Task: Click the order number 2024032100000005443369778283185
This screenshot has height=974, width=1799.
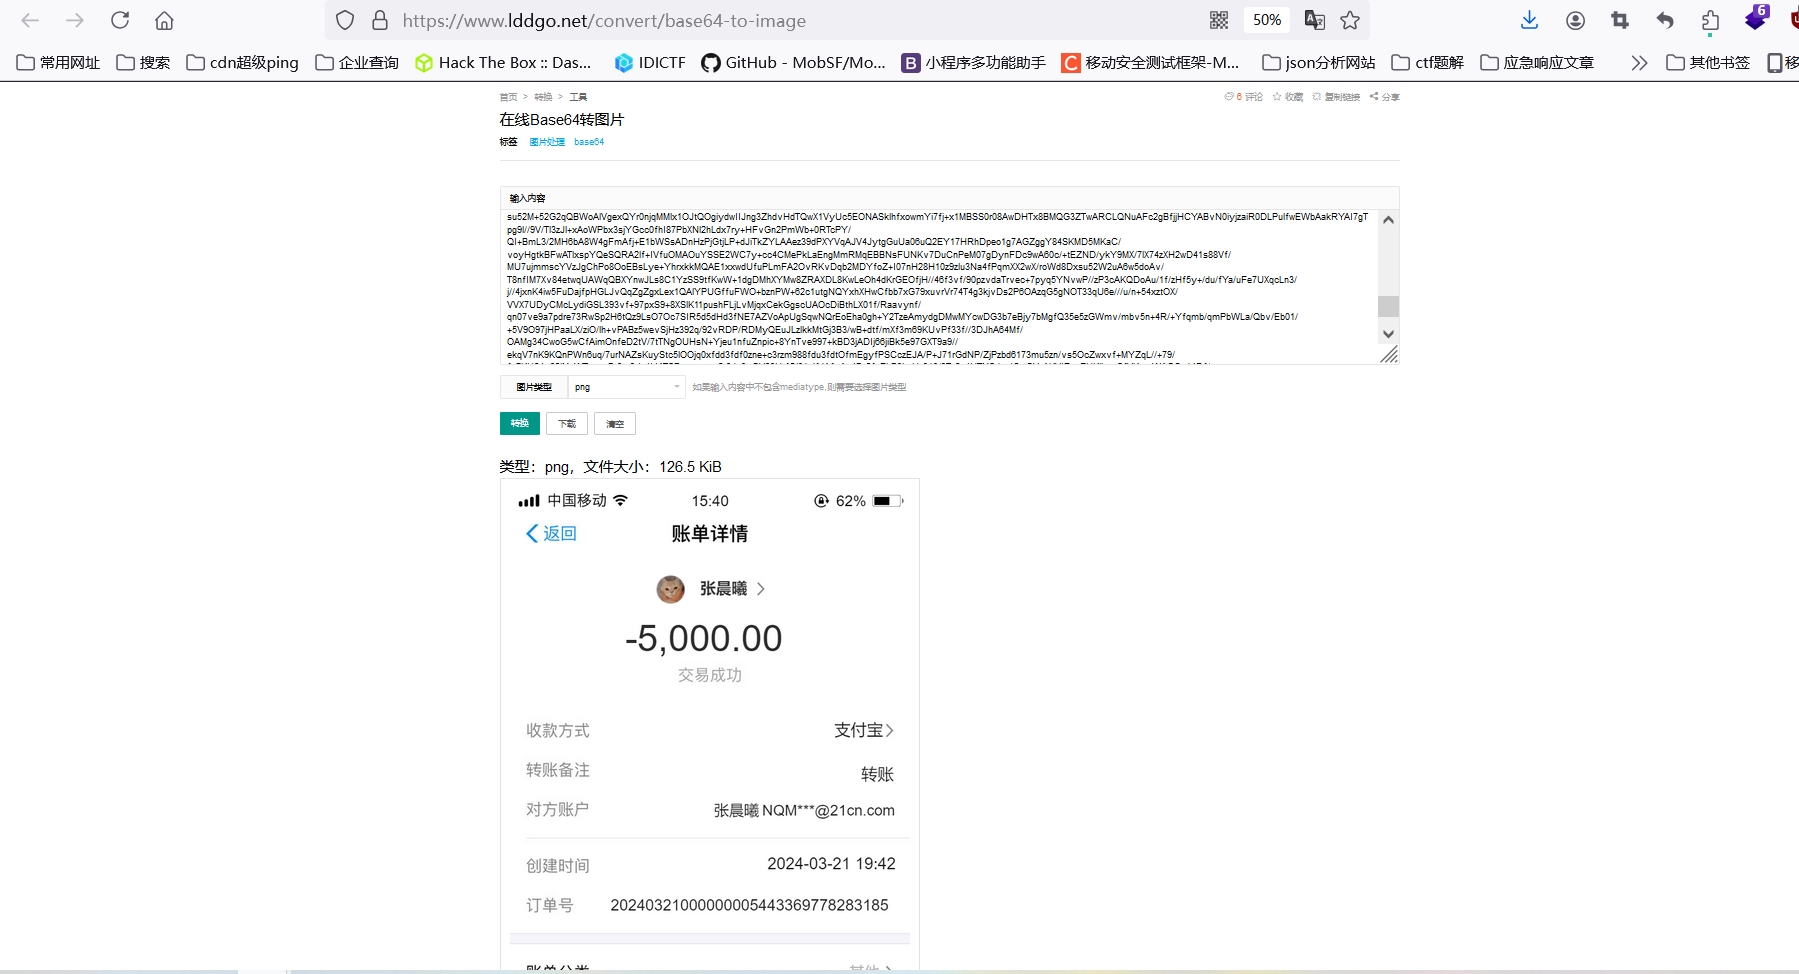Action: tap(749, 905)
